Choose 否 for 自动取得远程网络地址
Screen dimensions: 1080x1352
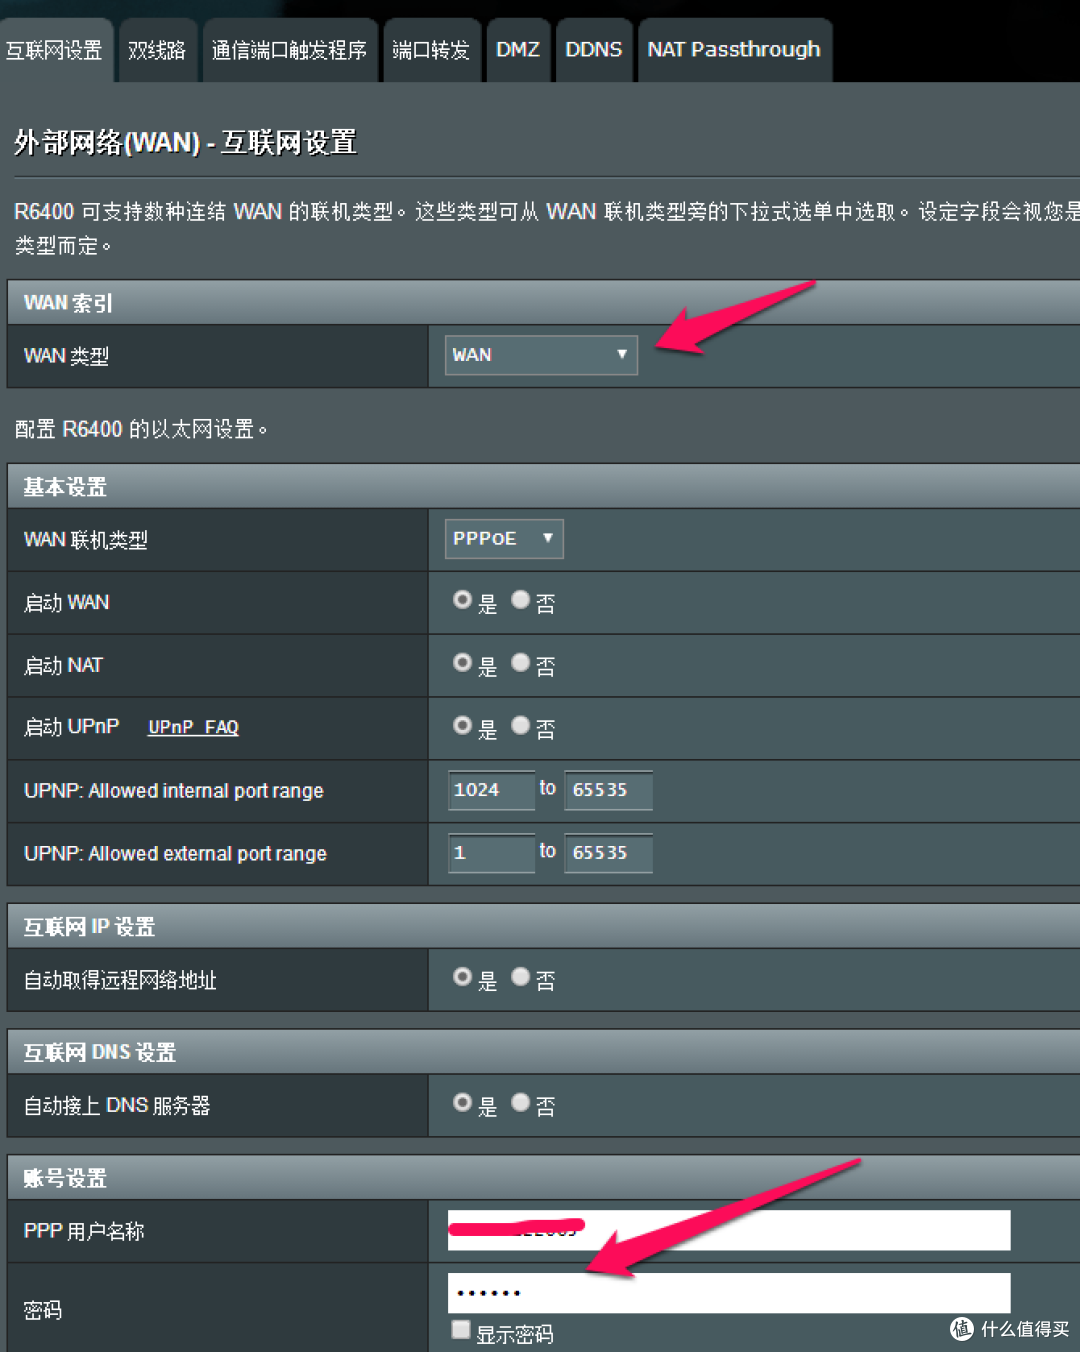tap(520, 977)
